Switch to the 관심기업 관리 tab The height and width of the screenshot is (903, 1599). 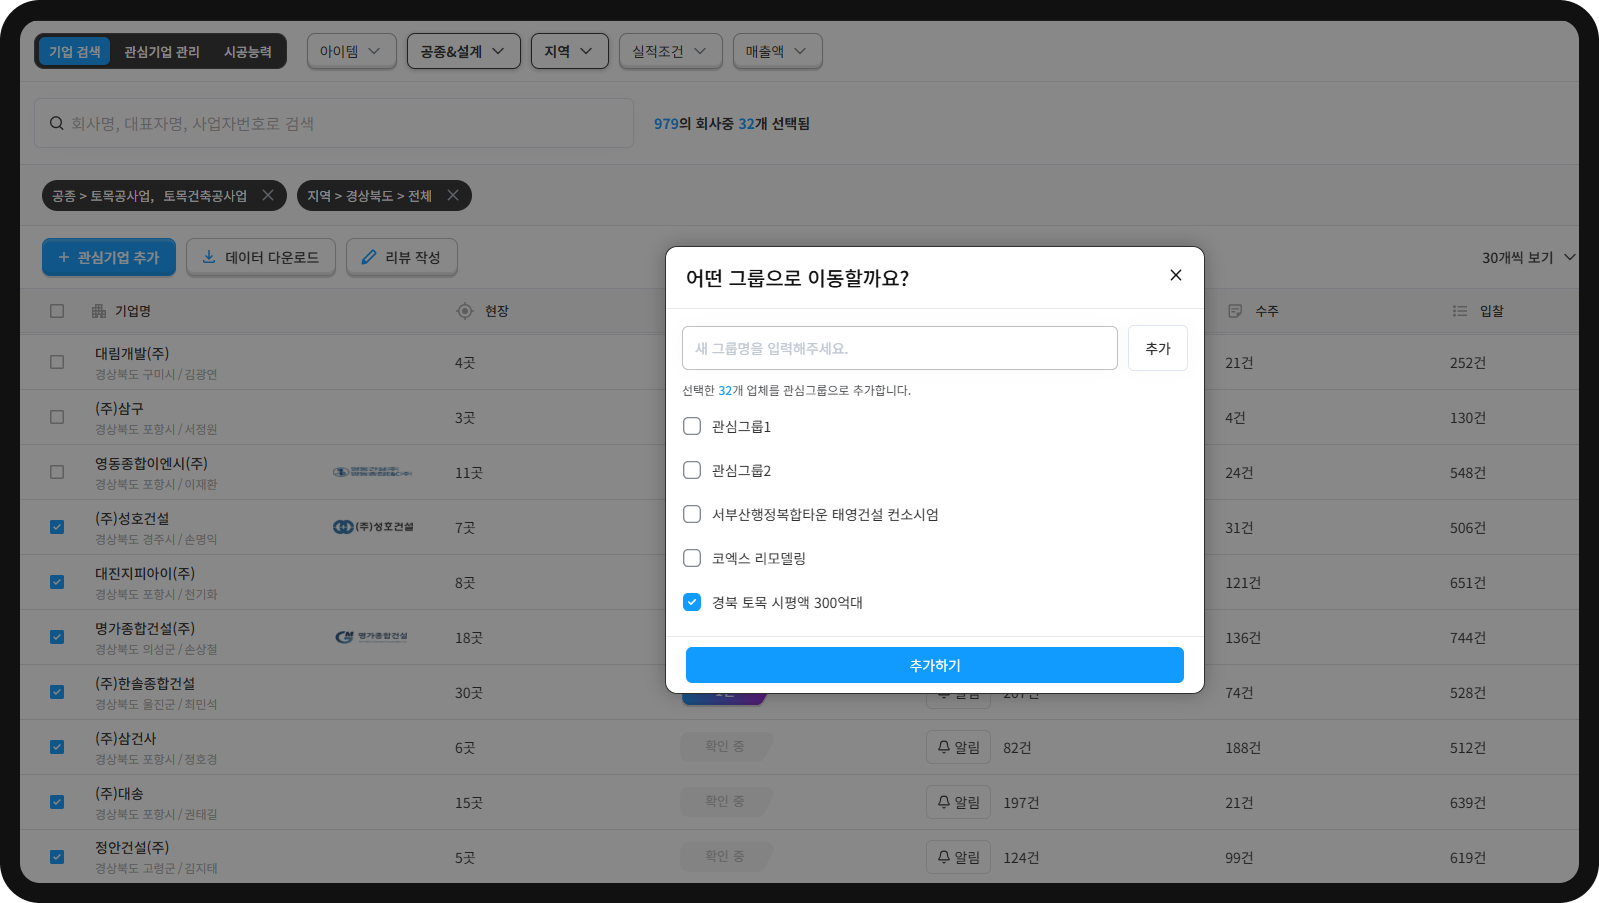click(x=162, y=51)
